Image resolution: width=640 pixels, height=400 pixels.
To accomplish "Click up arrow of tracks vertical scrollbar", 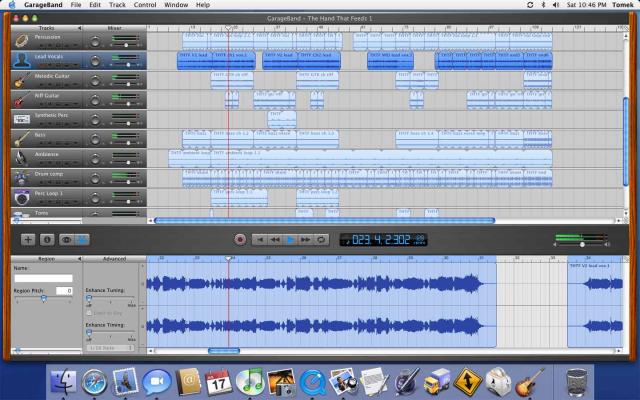I will point(626,37).
